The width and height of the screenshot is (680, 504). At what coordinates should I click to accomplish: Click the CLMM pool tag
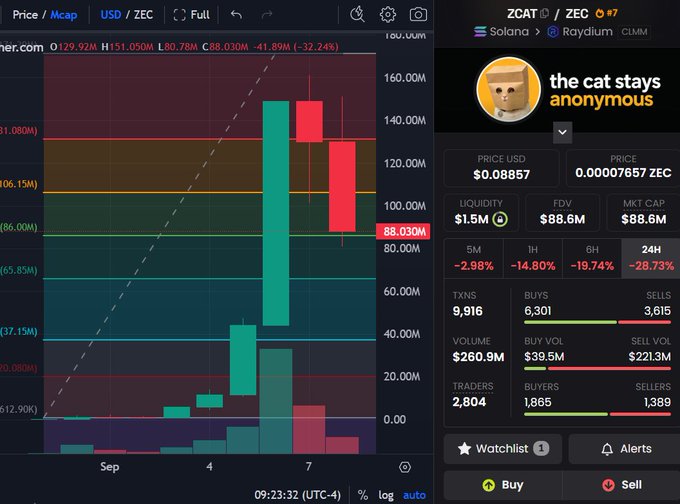[x=634, y=32]
